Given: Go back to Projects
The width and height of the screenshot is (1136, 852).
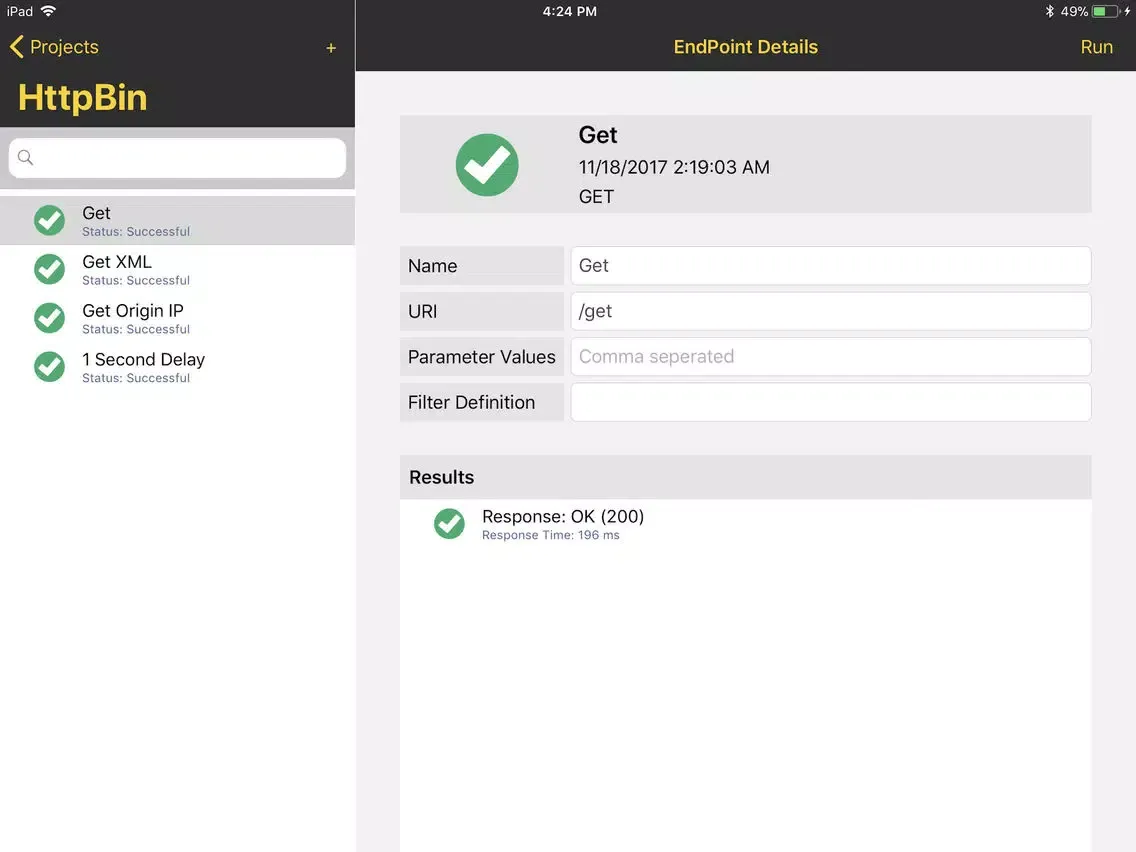Looking at the screenshot, I should coord(54,47).
